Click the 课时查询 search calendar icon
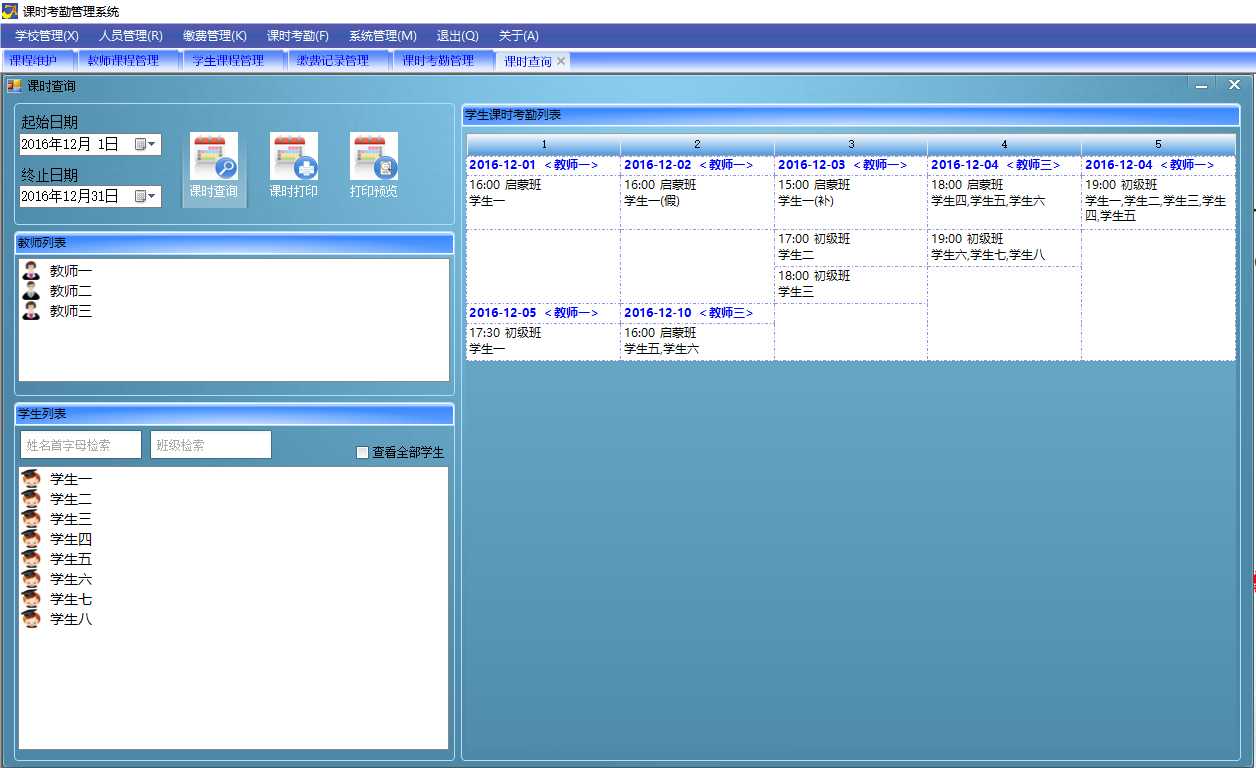 214,157
